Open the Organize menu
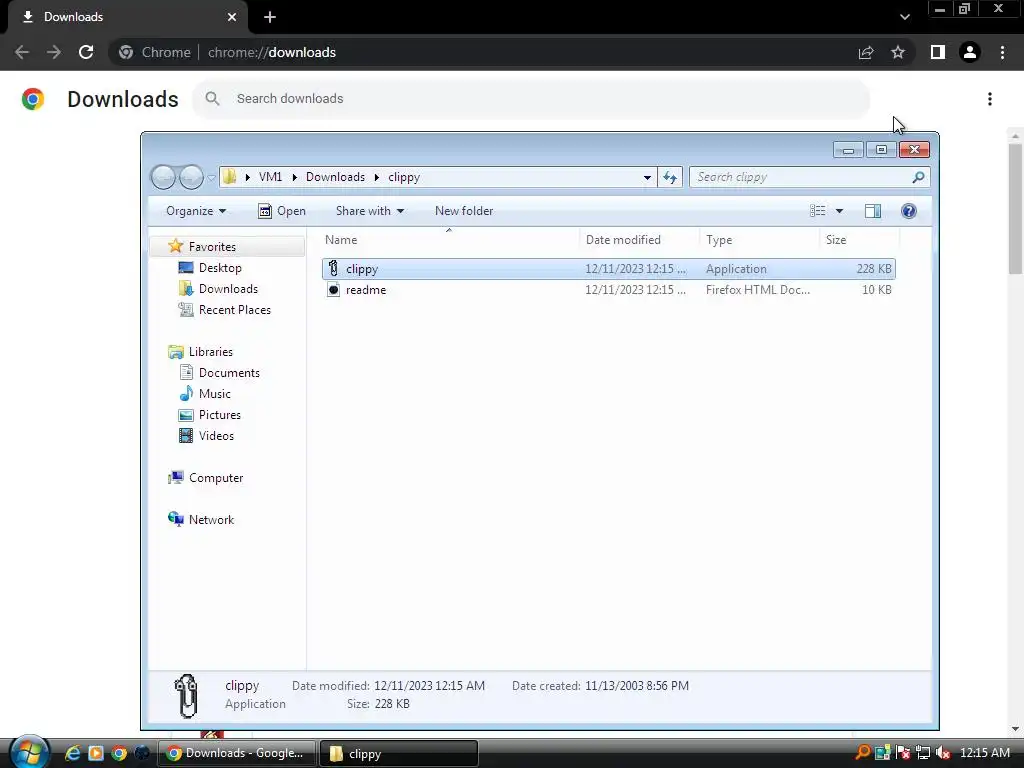 [196, 211]
